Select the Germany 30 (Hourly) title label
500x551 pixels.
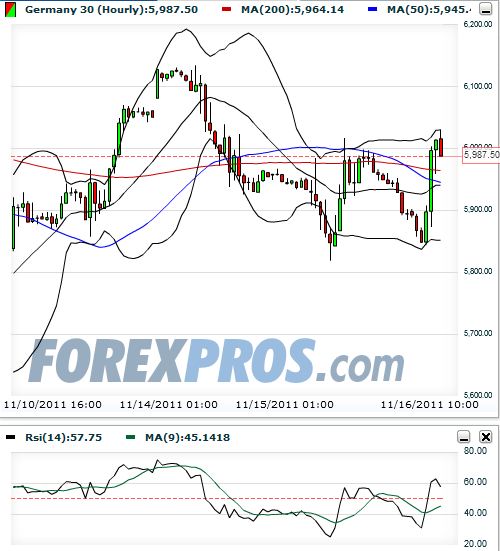pos(111,9)
